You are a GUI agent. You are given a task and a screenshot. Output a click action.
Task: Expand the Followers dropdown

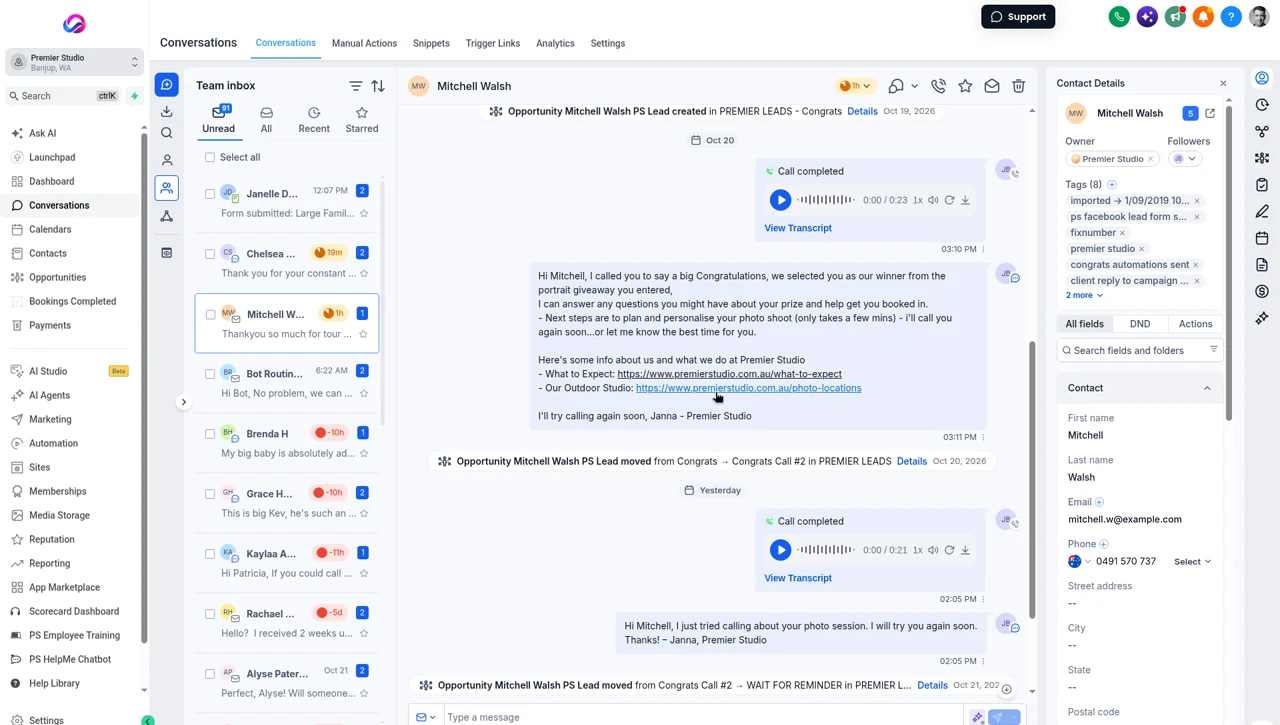coord(1185,159)
